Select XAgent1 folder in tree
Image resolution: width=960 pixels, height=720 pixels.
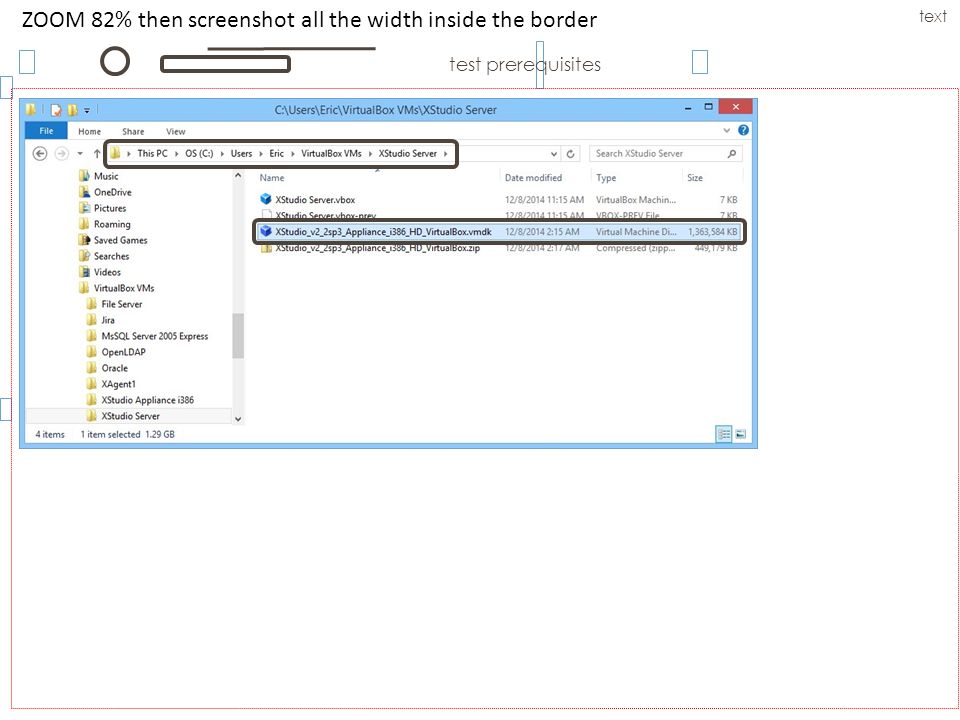click(119, 384)
